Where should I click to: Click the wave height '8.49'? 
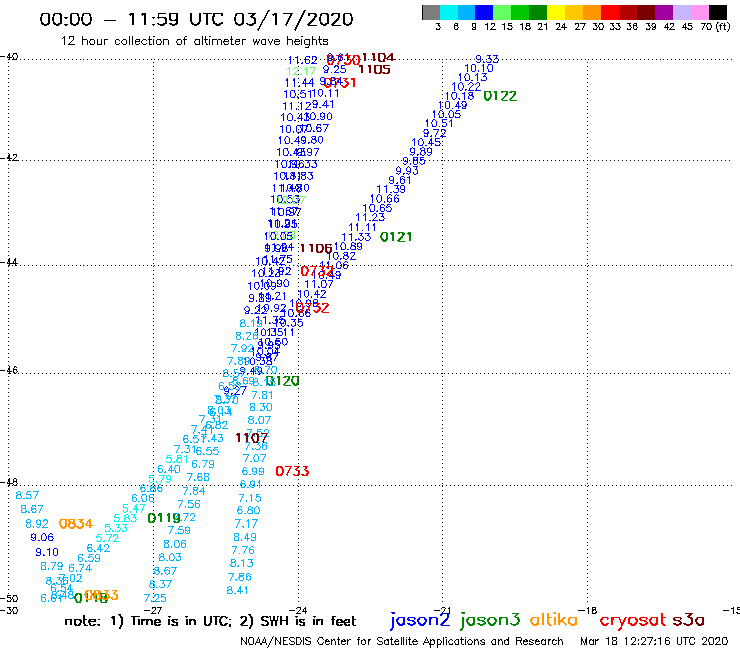coord(245,537)
